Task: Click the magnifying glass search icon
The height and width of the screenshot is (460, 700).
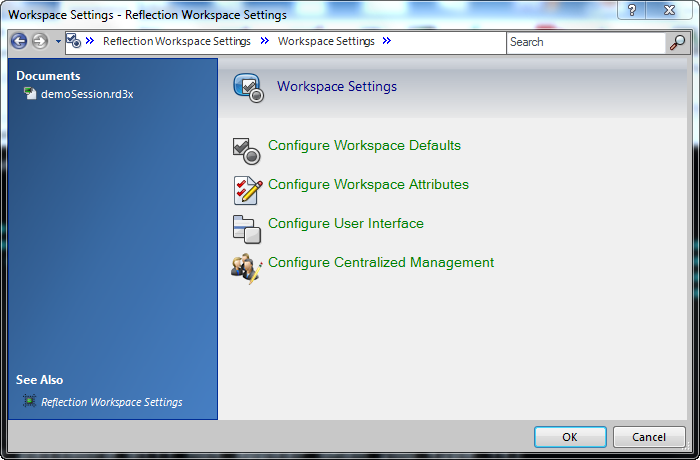Action: (x=677, y=42)
